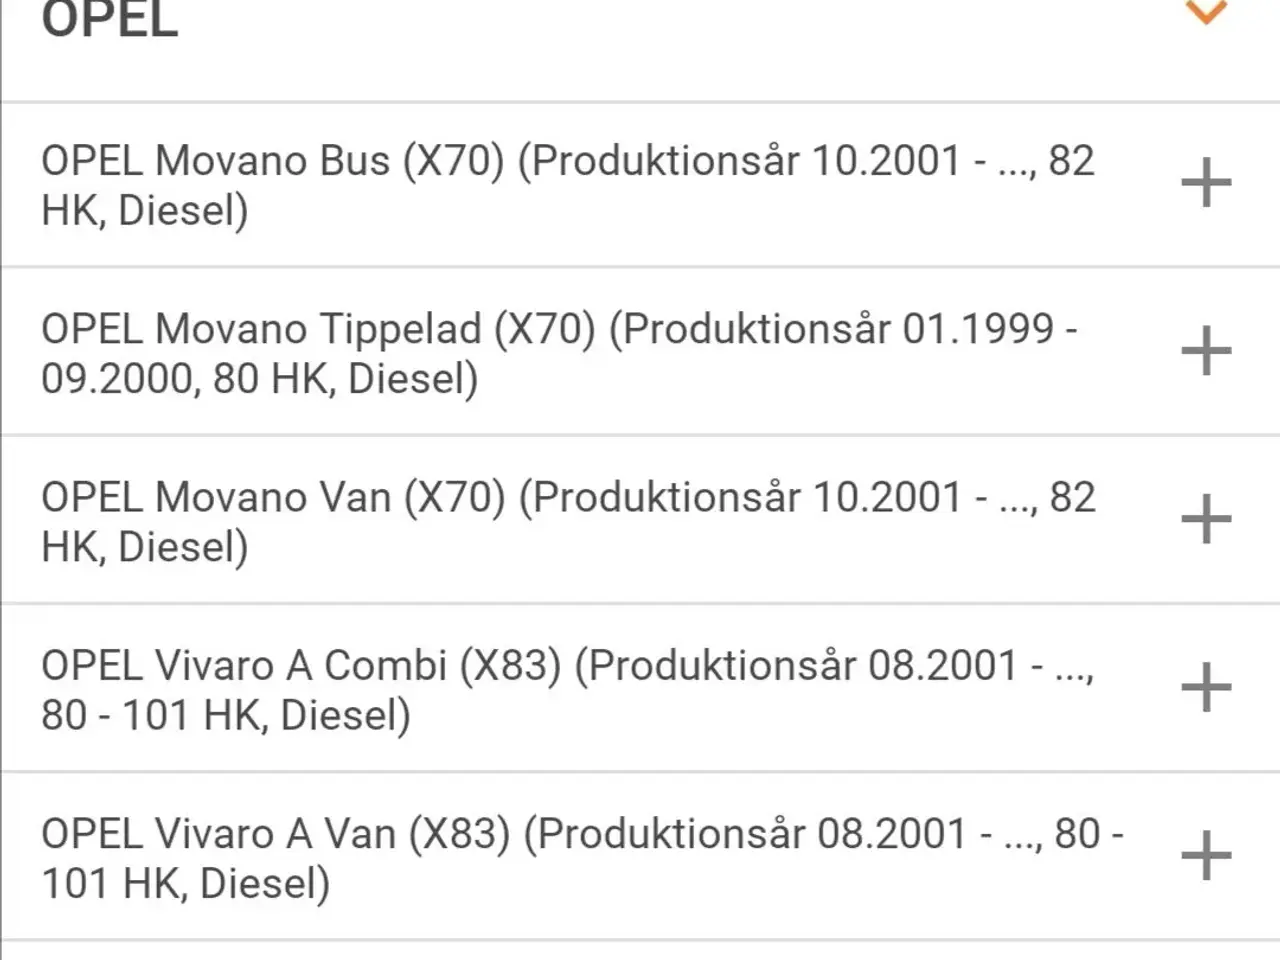Screen dimensions: 1280x960
Task: Click plus icon next to Movano Tippelad (X70)
Action: [x=1206, y=351]
